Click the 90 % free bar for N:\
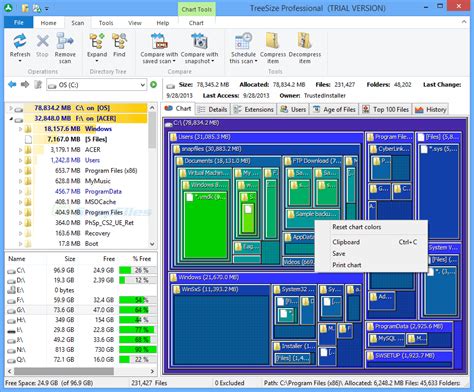Viewport: 474px width, 392px height. point(138,350)
